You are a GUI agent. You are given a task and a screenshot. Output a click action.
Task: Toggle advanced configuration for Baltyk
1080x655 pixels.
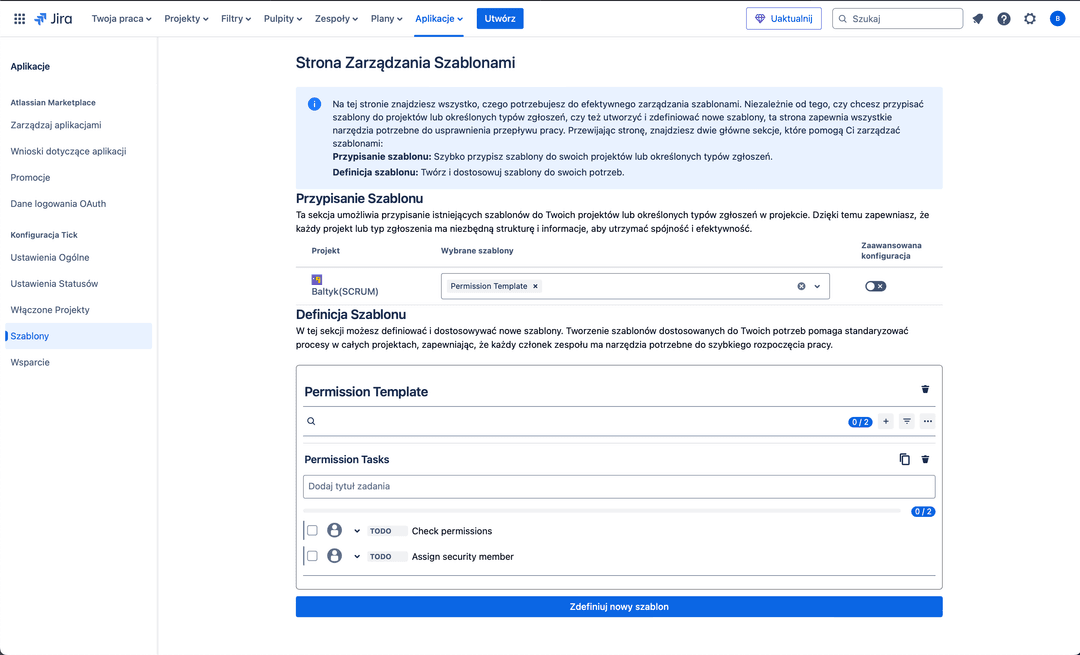[875, 286]
